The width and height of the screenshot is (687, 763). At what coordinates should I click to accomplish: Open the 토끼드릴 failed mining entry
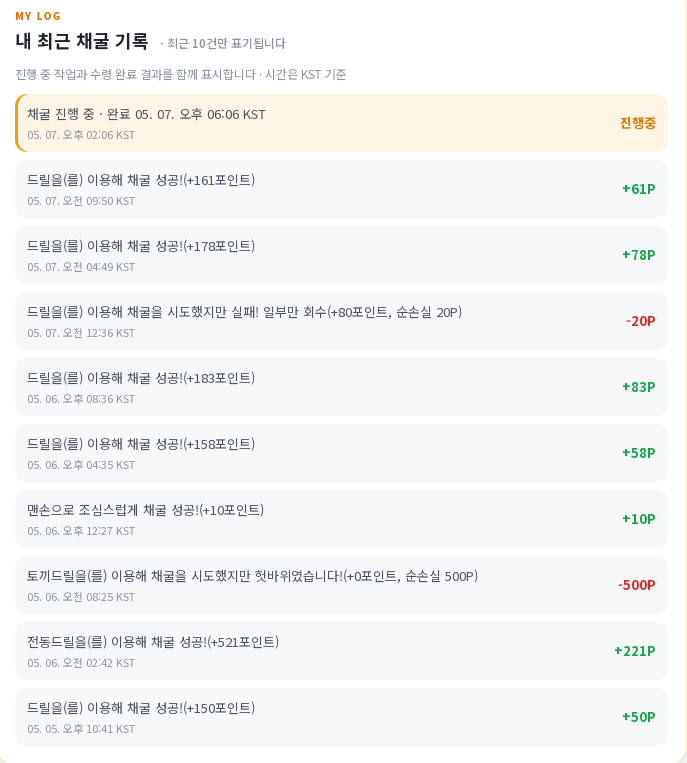[341, 585]
